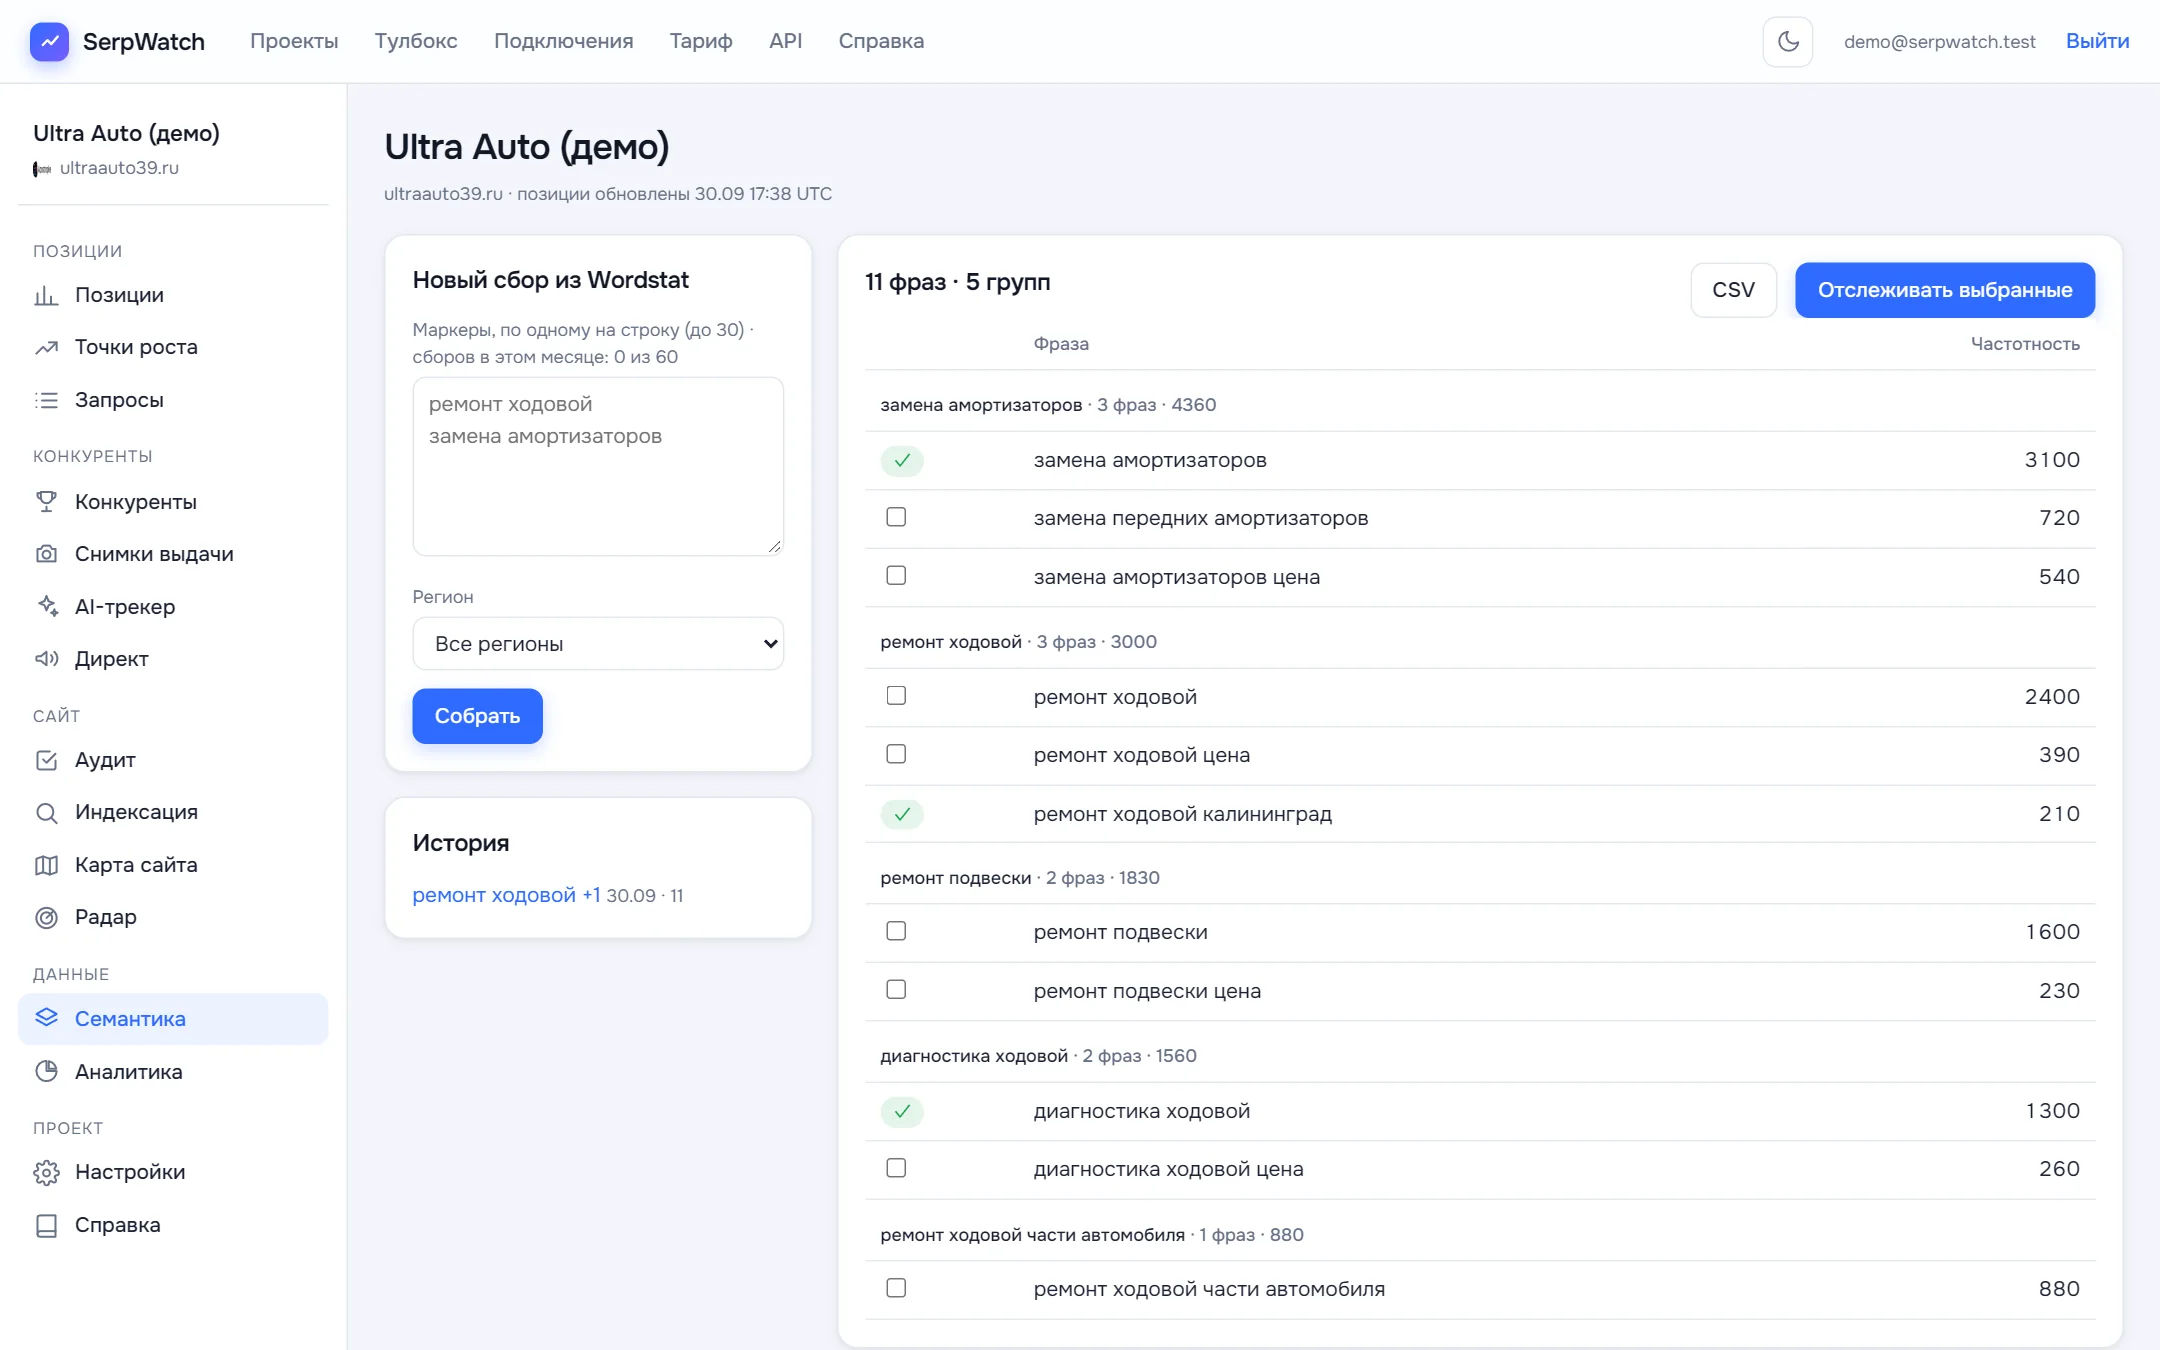Open Снимки выдачи via the camera icon
This screenshot has width=2160, height=1350.
46,554
